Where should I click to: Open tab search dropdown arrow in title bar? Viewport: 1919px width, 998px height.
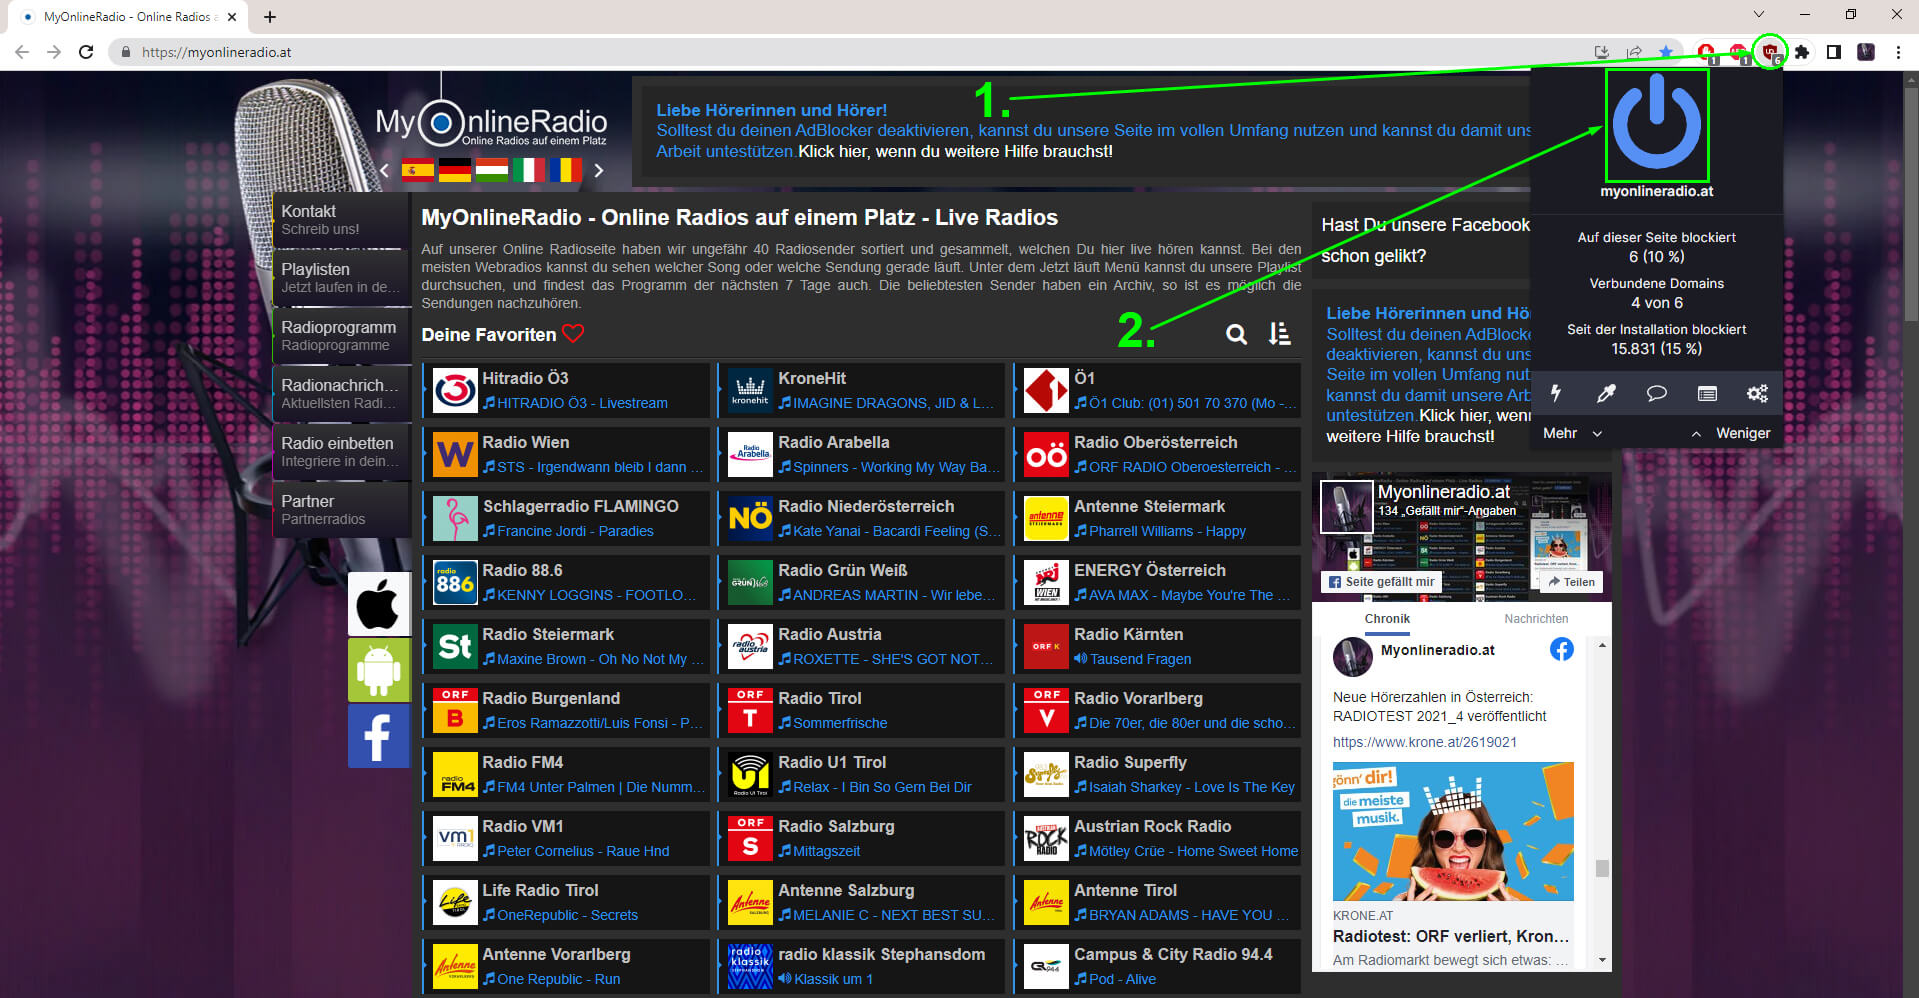tap(1758, 14)
